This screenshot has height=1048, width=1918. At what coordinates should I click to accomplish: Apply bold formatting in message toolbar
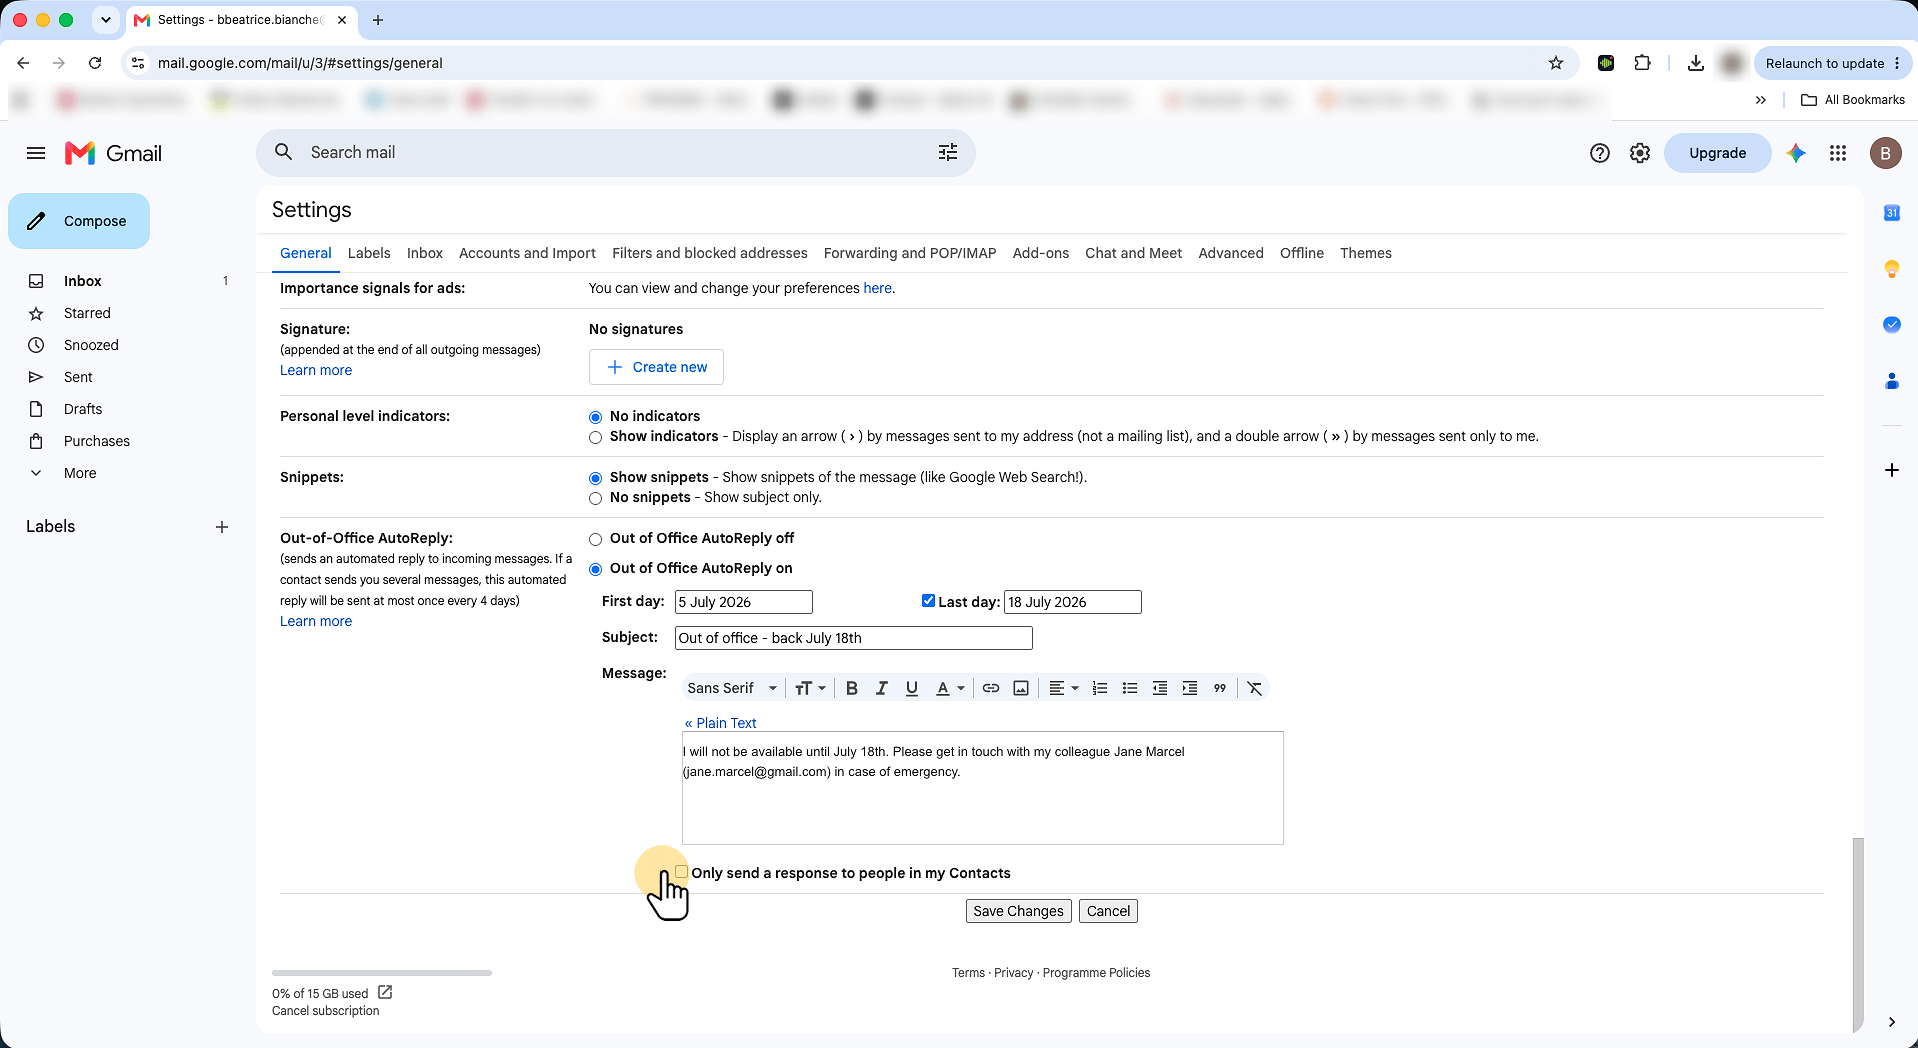[851, 688]
